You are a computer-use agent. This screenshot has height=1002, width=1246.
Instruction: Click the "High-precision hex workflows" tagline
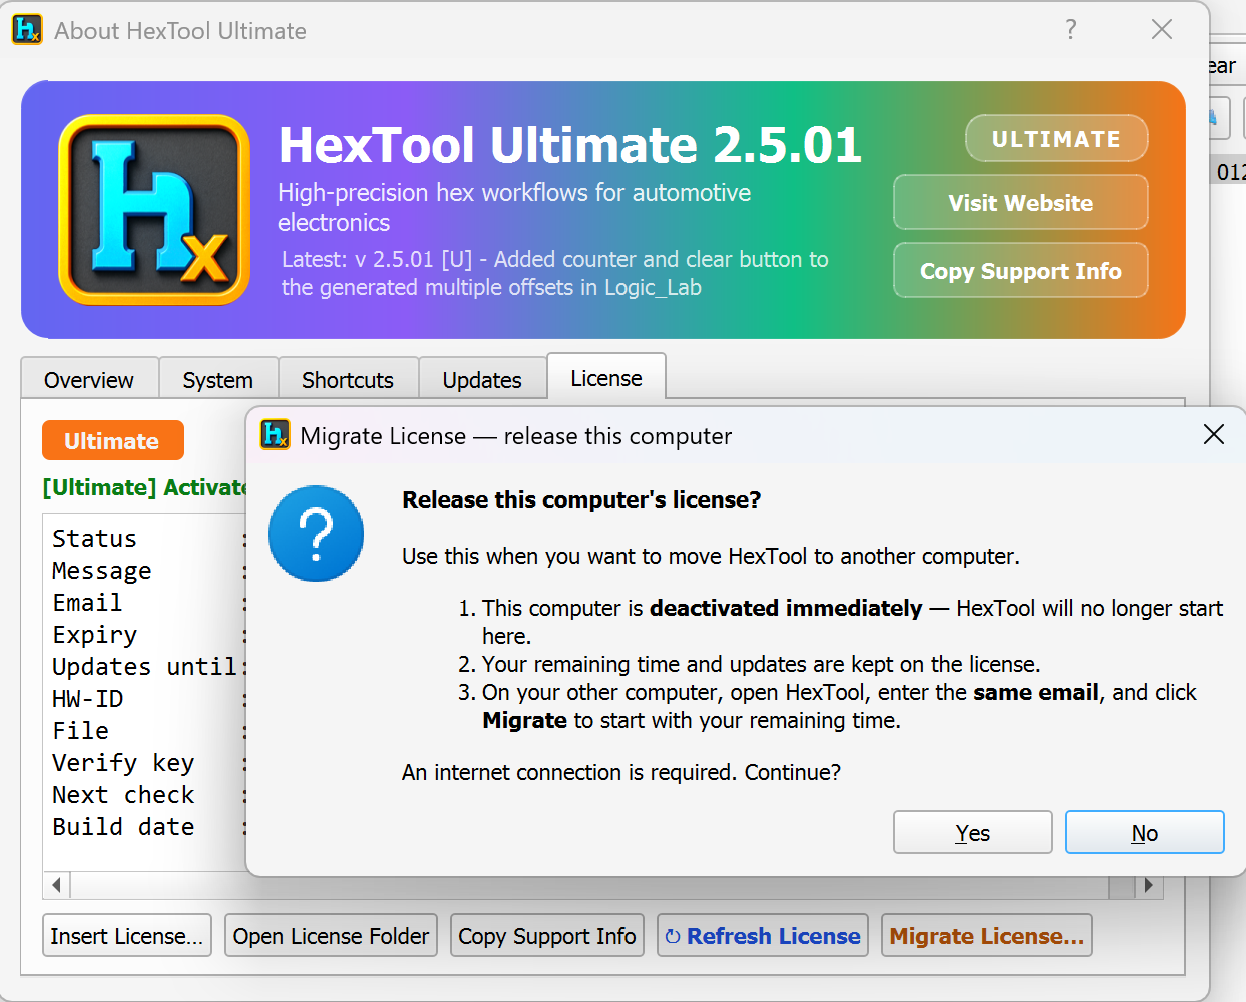click(x=514, y=207)
